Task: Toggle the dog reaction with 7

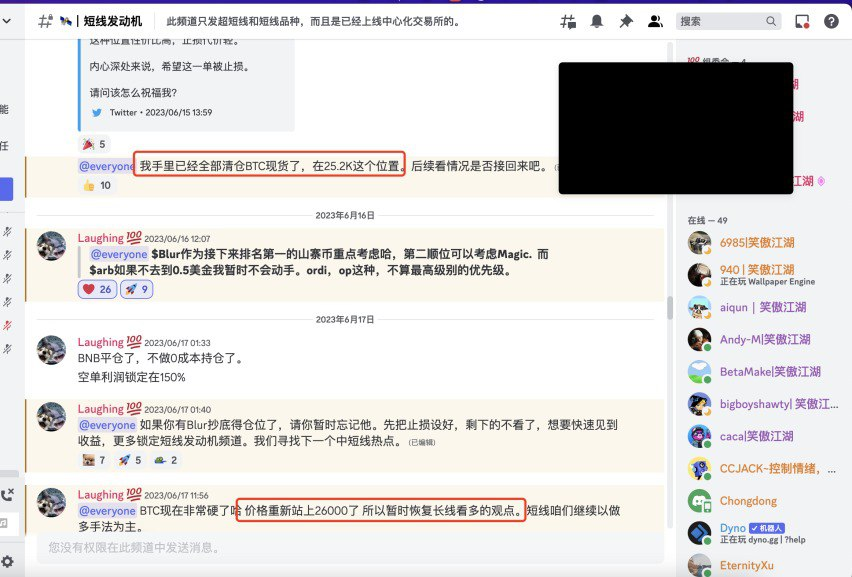Action: click(x=94, y=460)
